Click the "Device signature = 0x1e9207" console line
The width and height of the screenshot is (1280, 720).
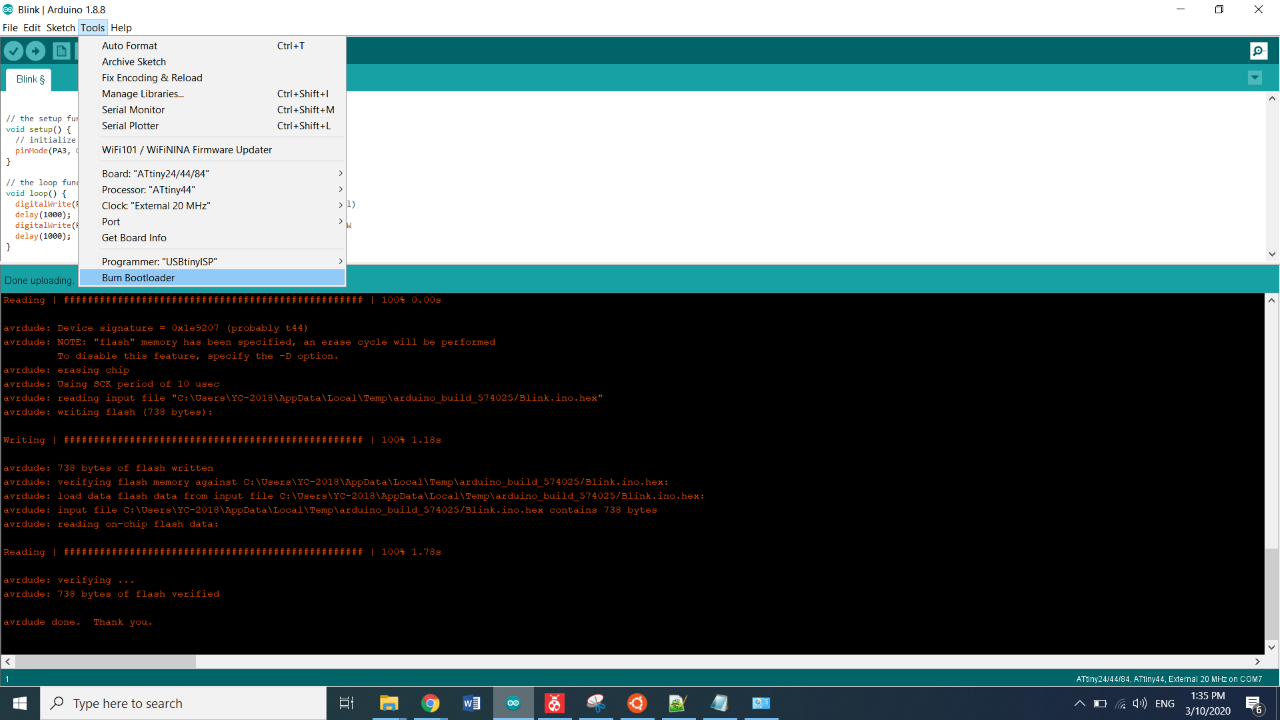155,328
